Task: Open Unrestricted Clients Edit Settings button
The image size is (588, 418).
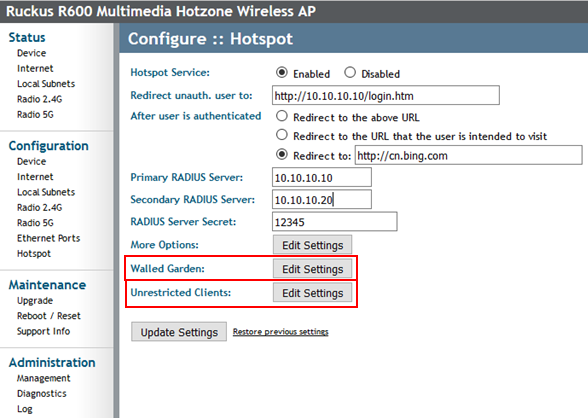Action: point(312,293)
